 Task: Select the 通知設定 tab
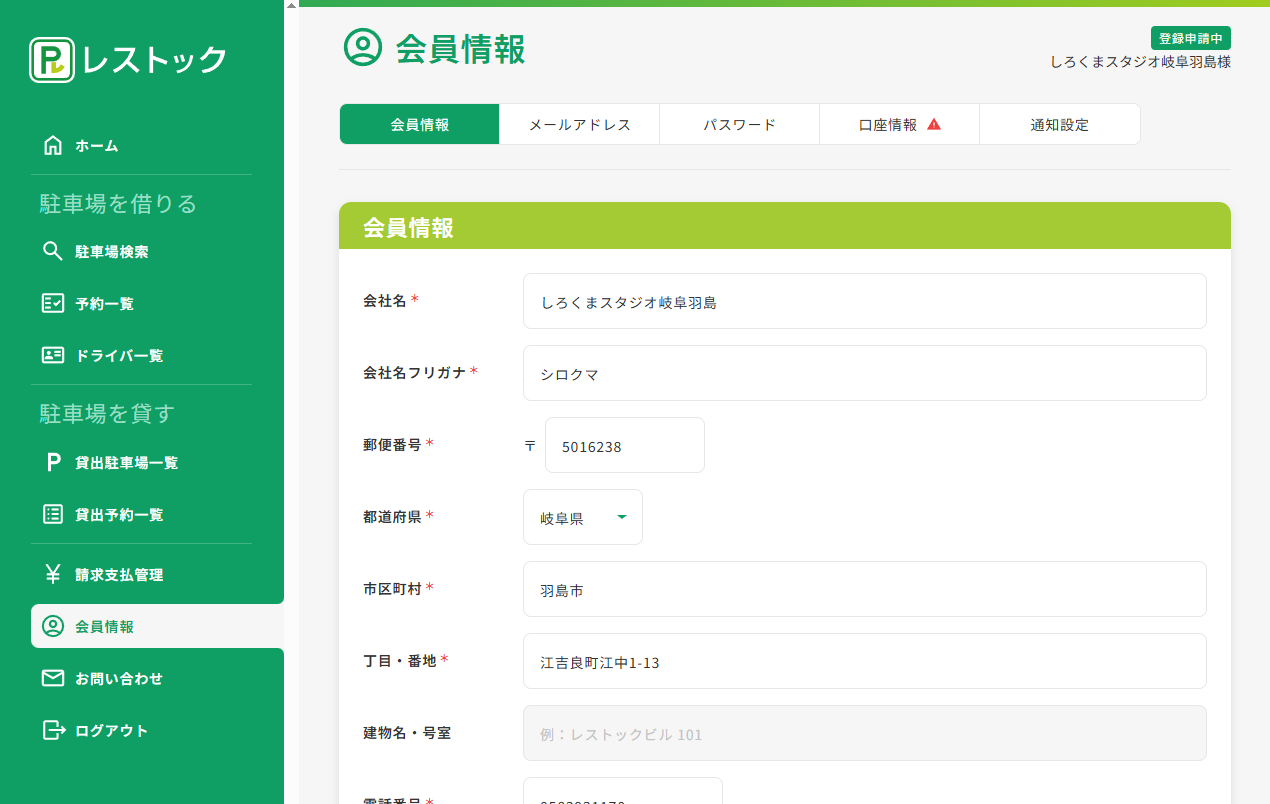tap(1059, 125)
